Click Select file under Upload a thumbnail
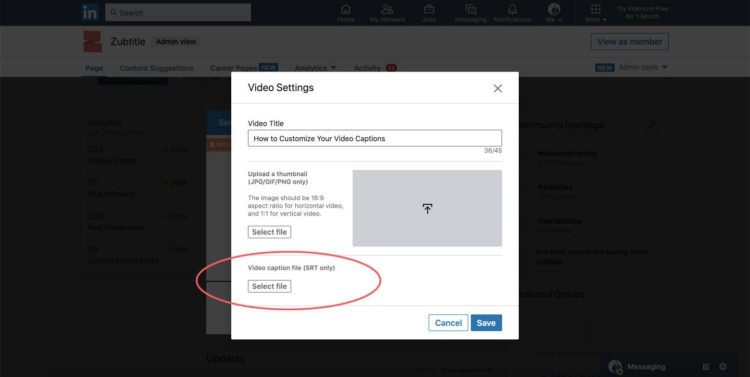 269,232
